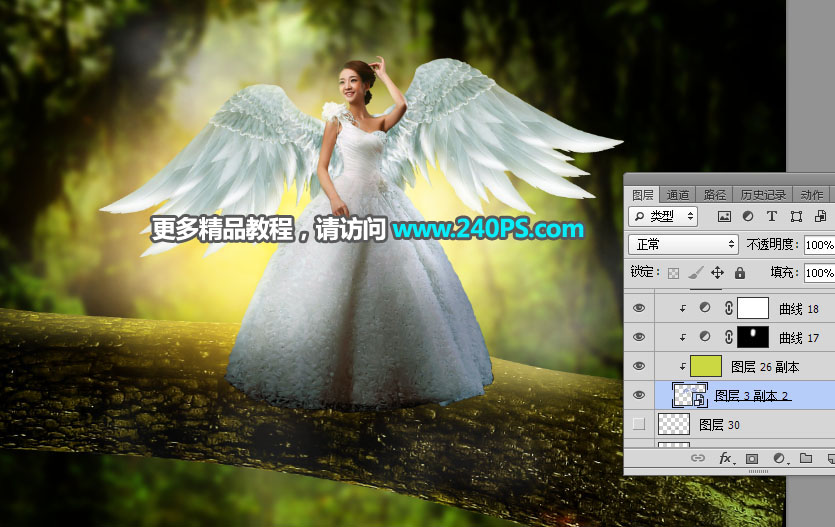Click the 填充 label
The image size is (835, 527).
pos(784,273)
